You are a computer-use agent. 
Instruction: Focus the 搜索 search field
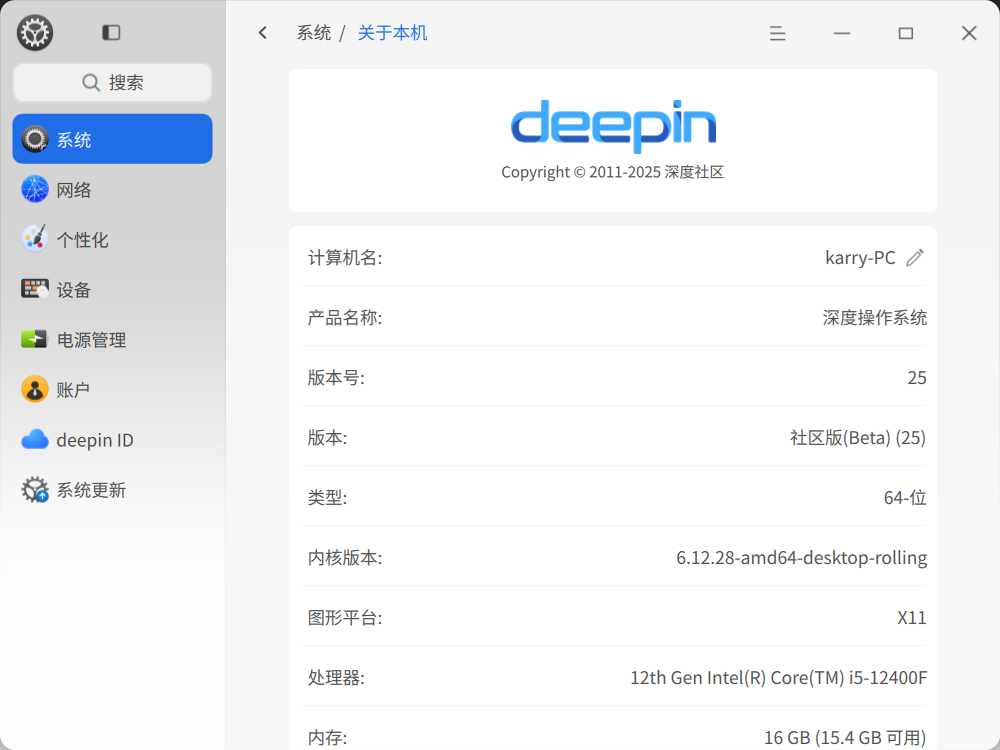[x=112, y=82]
